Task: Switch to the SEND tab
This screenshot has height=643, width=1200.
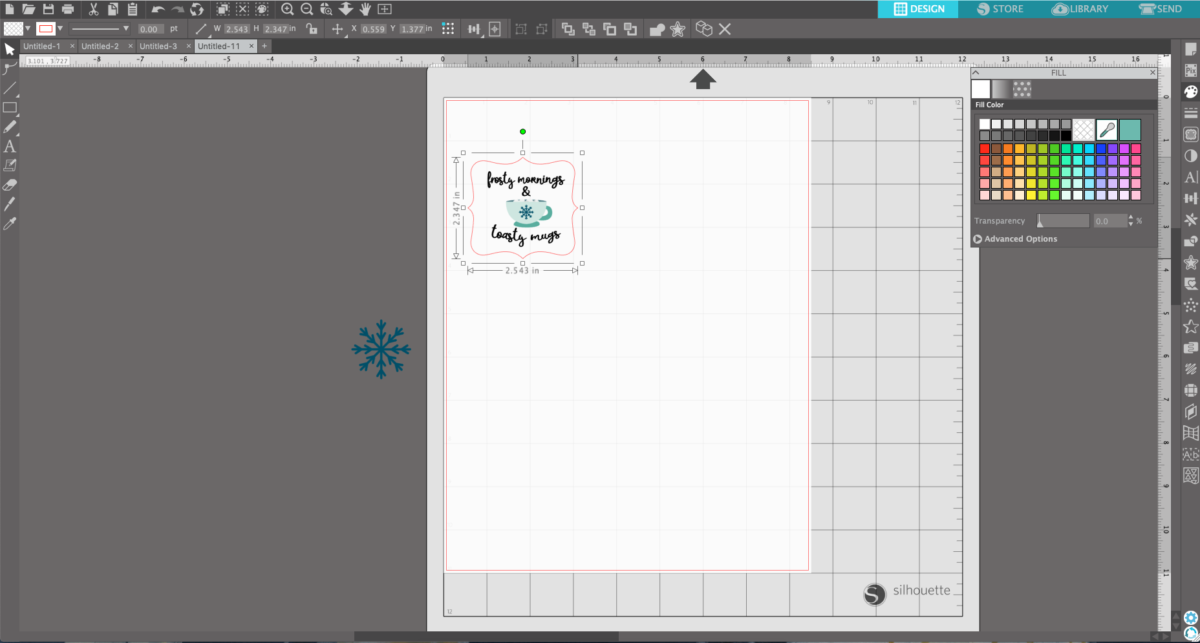Action: [1161, 9]
